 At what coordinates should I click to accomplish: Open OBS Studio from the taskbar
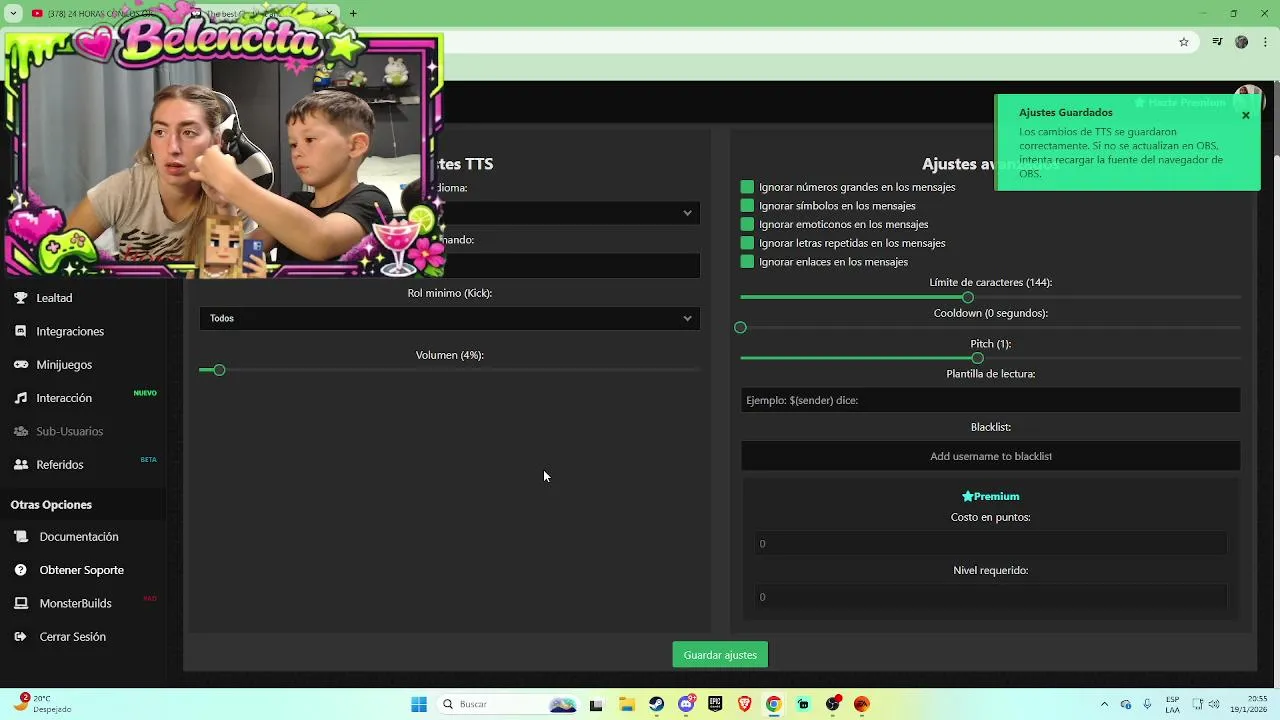pos(833,704)
